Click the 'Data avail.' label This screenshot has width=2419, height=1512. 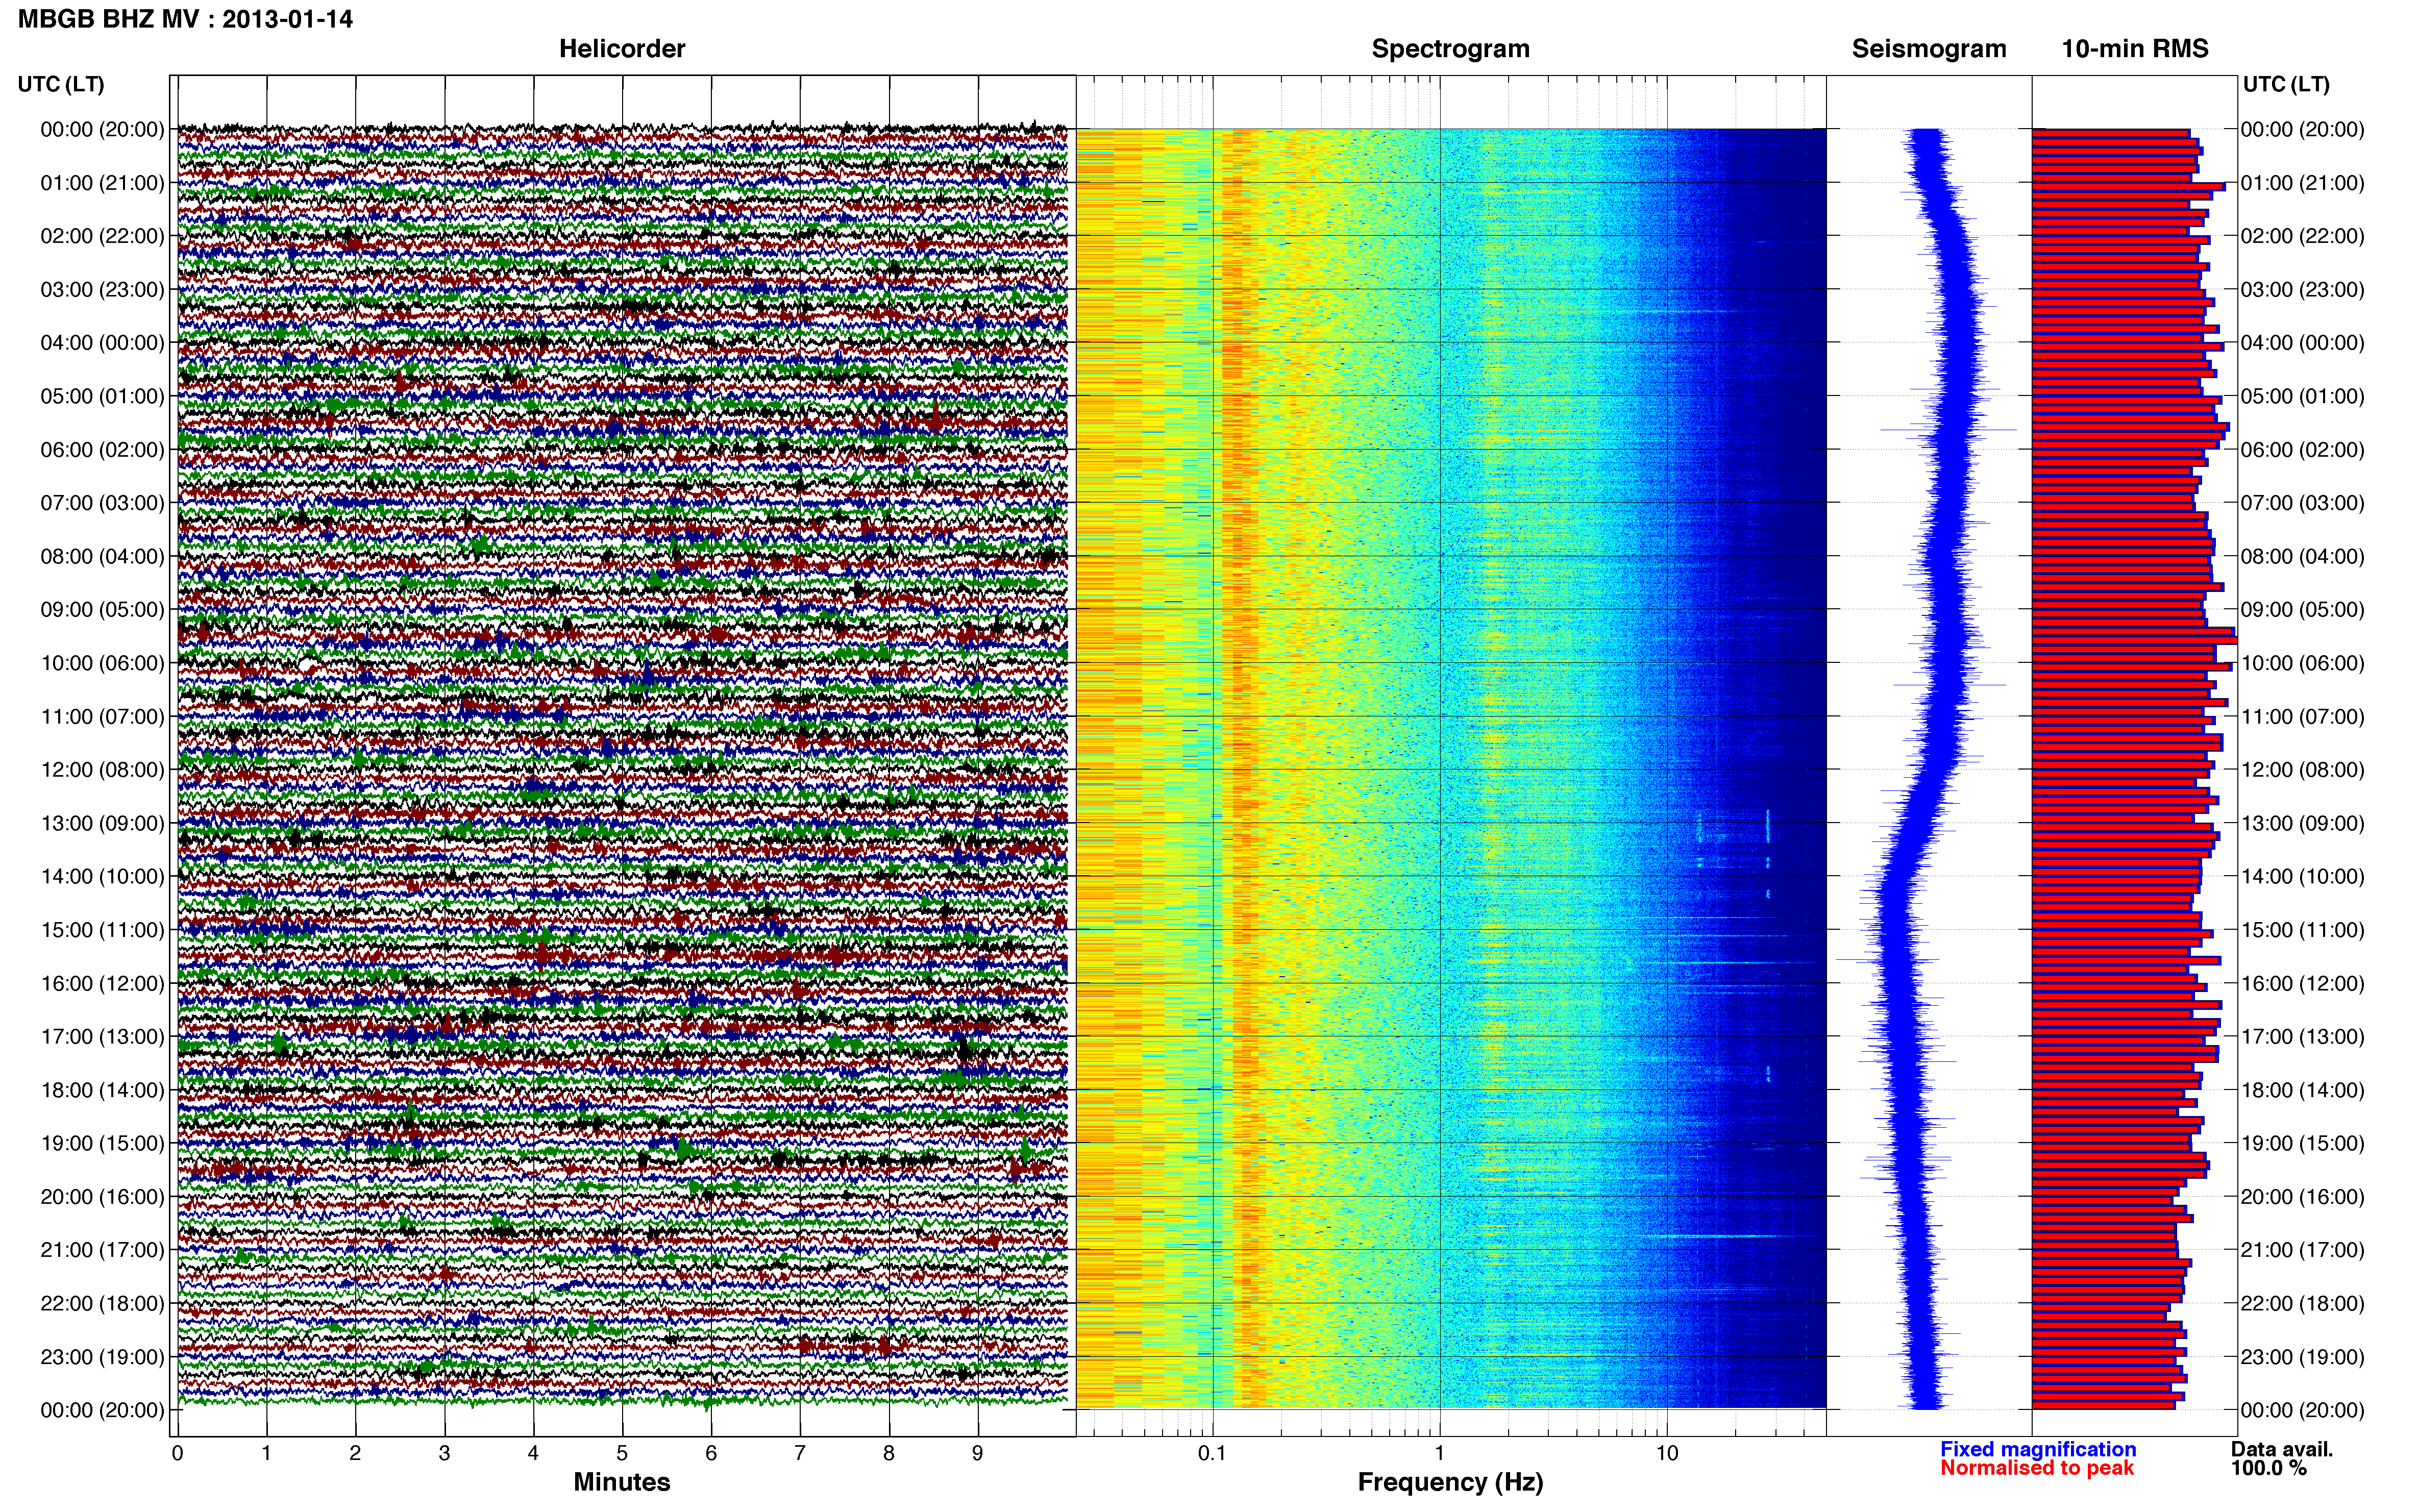click(x=2282, y=1449)
